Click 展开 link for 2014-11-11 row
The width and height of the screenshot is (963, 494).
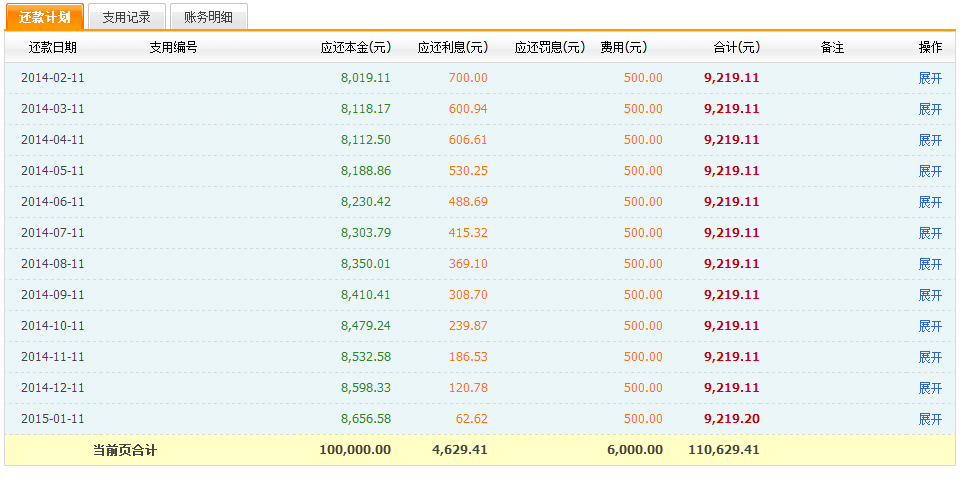(x=930, y=357)
